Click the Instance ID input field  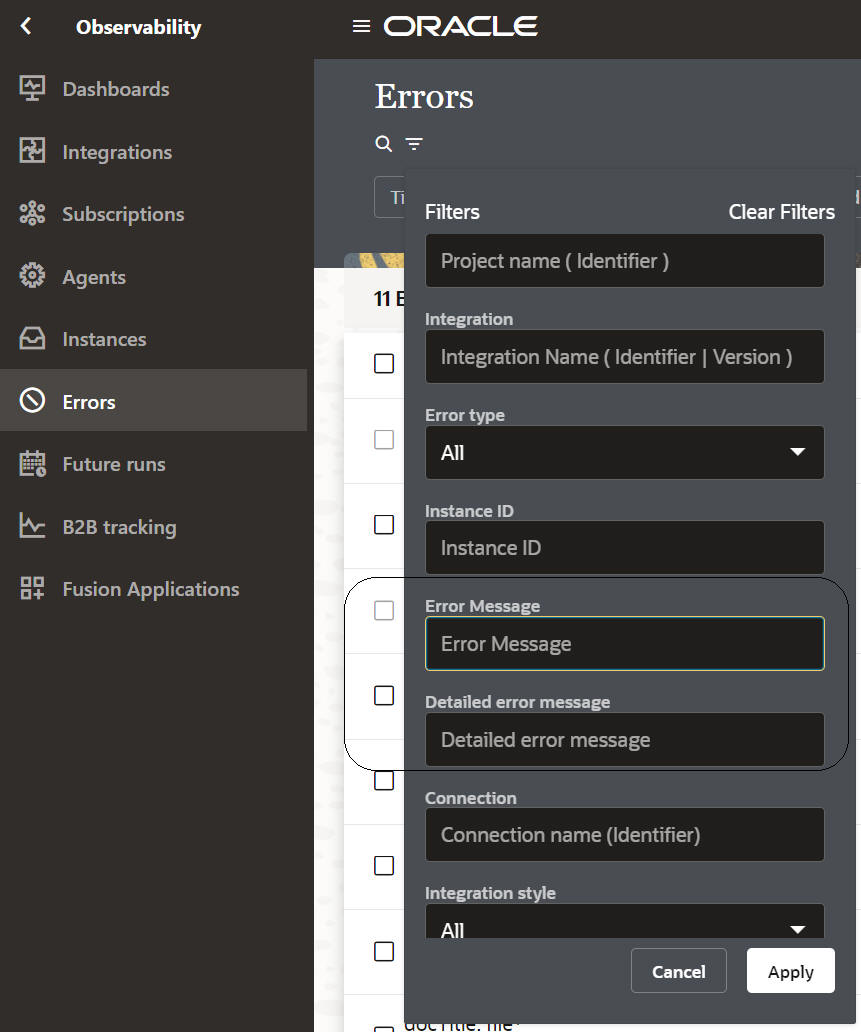click(x=625, y=548)
